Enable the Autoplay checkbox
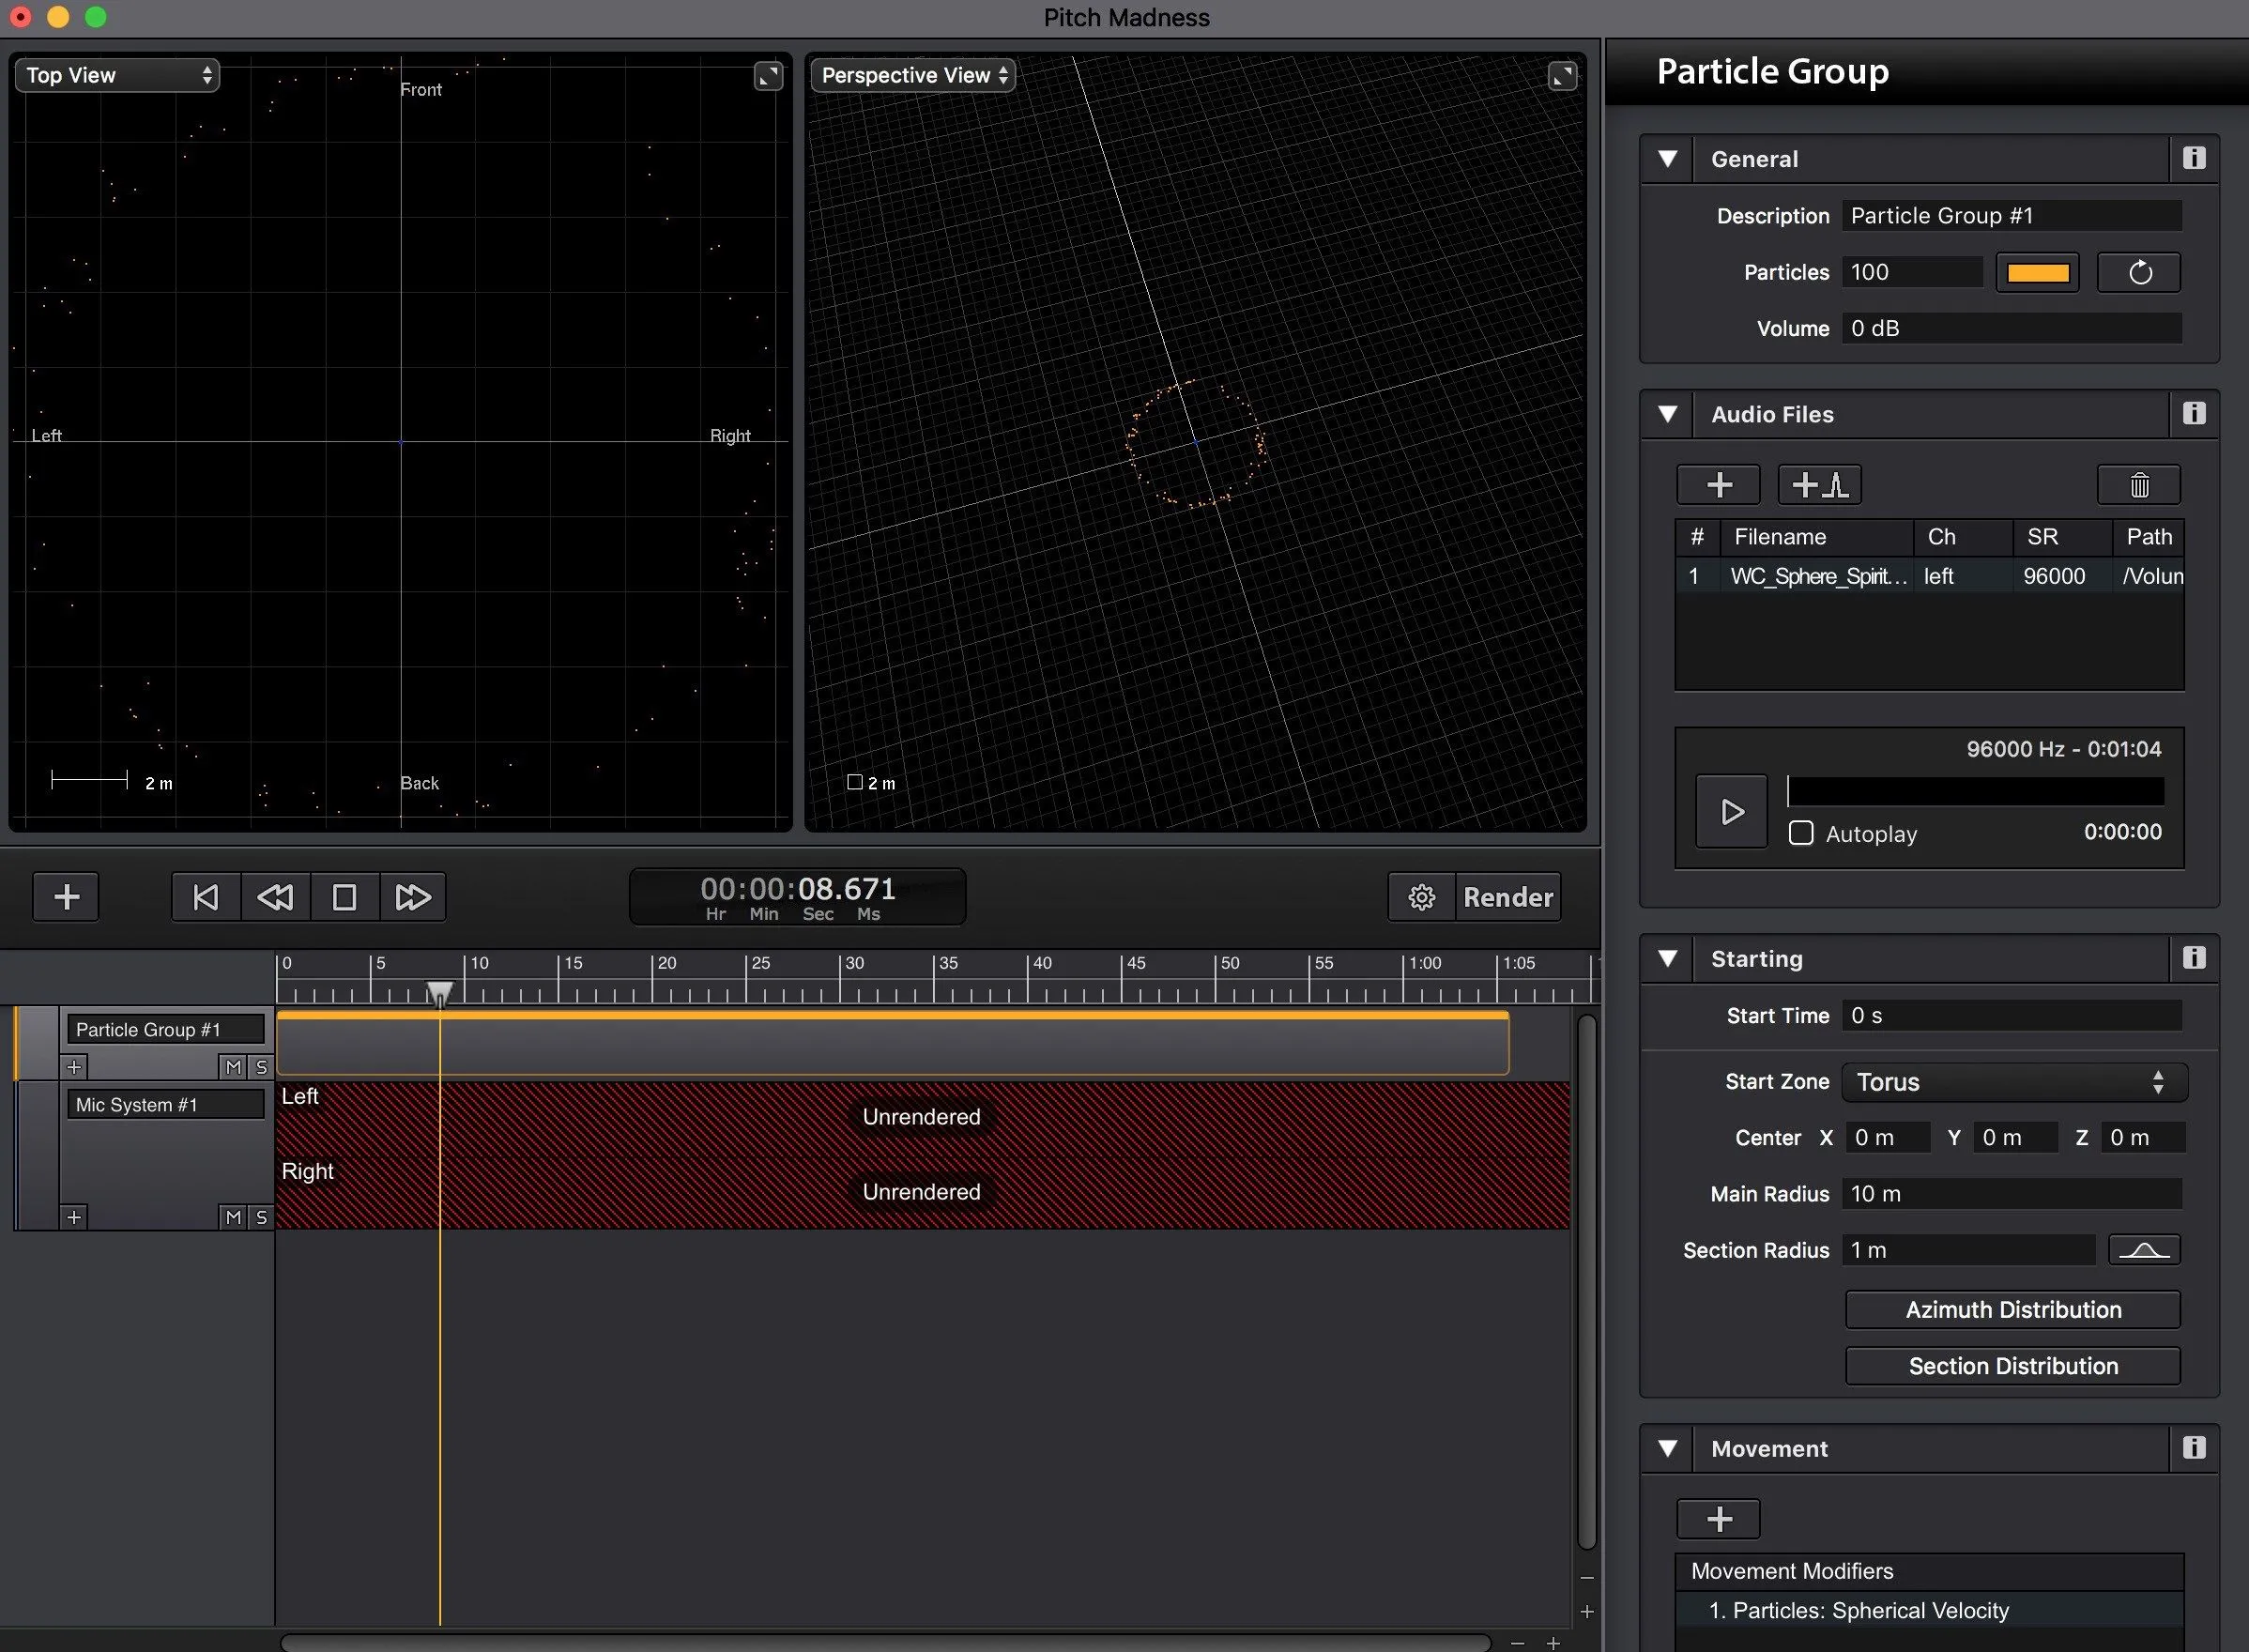Screen dimensions: 2249x1652 click(x=1801, y=833)
